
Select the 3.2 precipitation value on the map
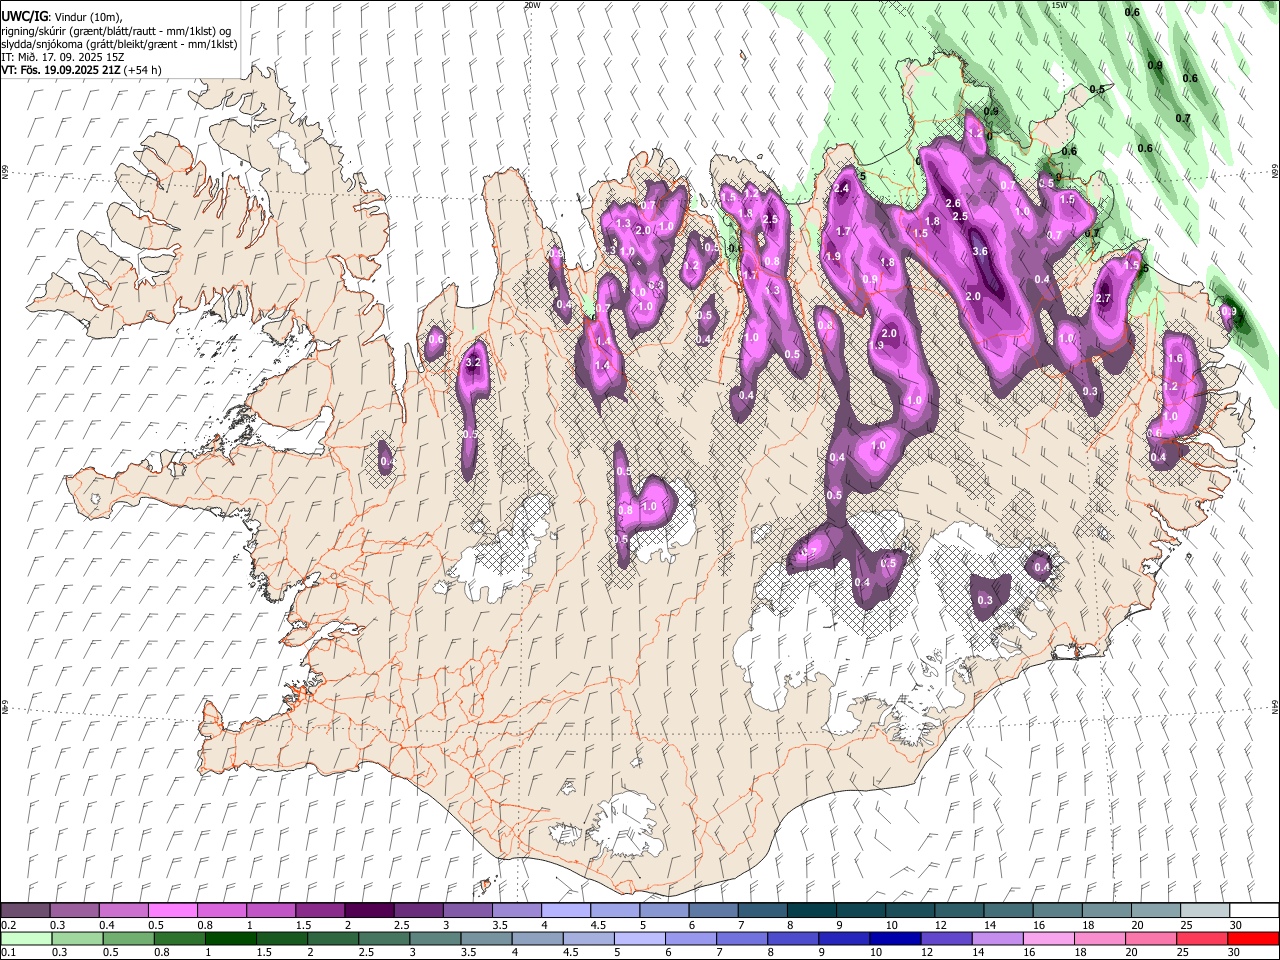tap(475, 362)
